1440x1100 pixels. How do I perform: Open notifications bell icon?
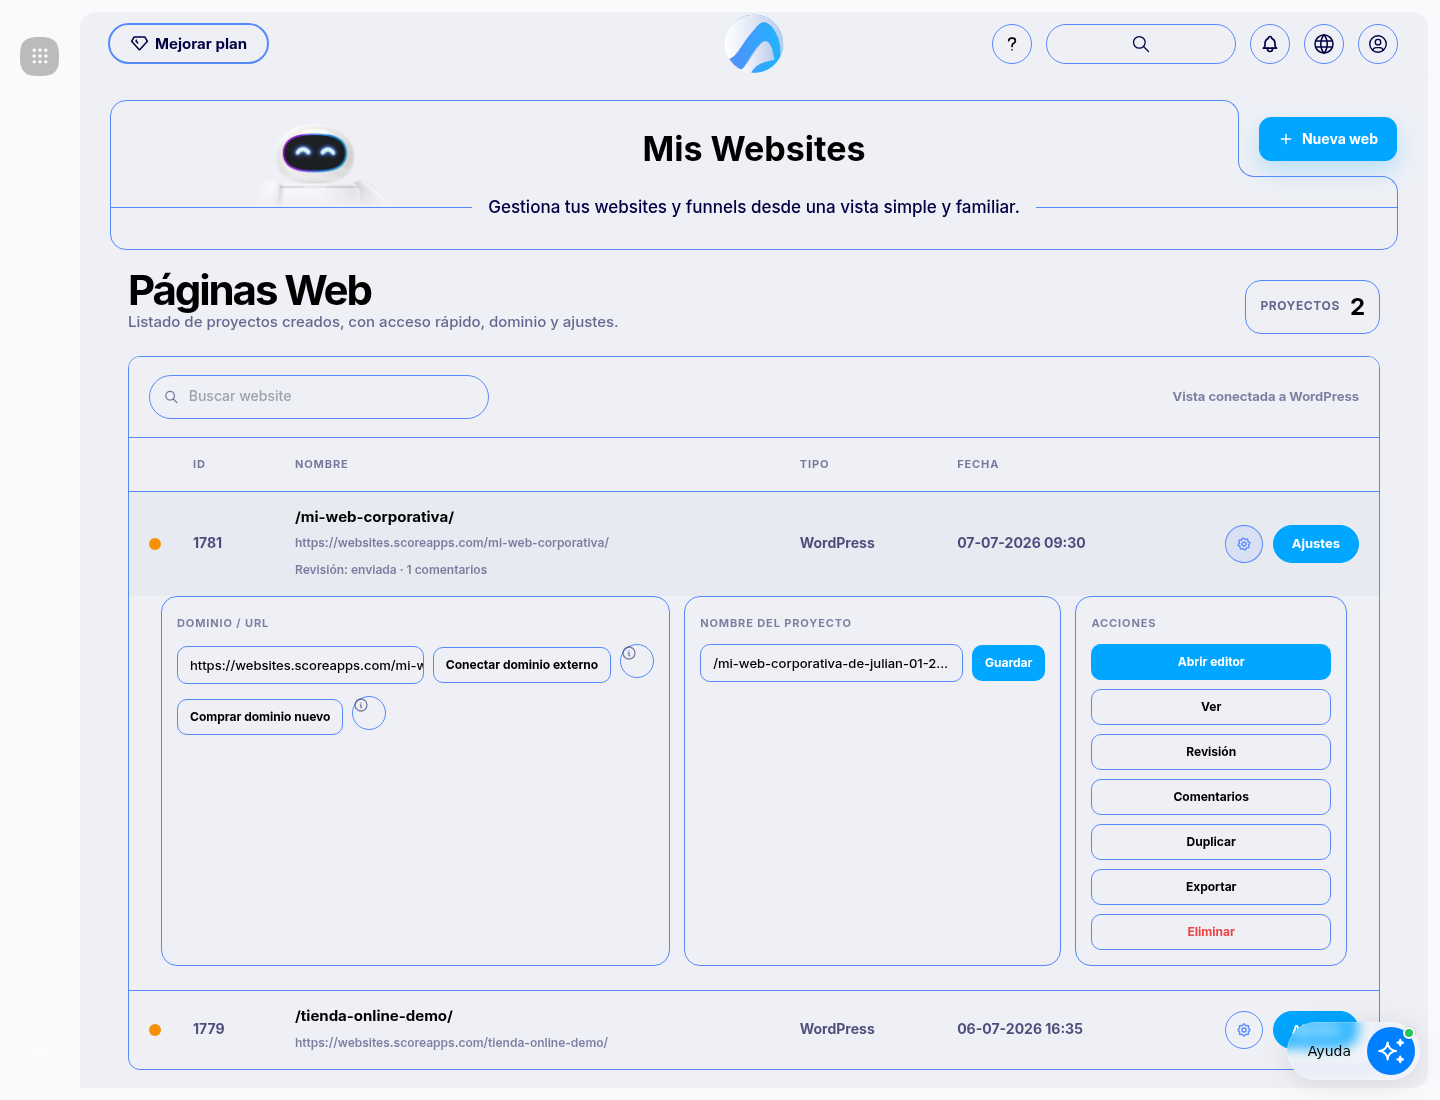point(1270,44)
